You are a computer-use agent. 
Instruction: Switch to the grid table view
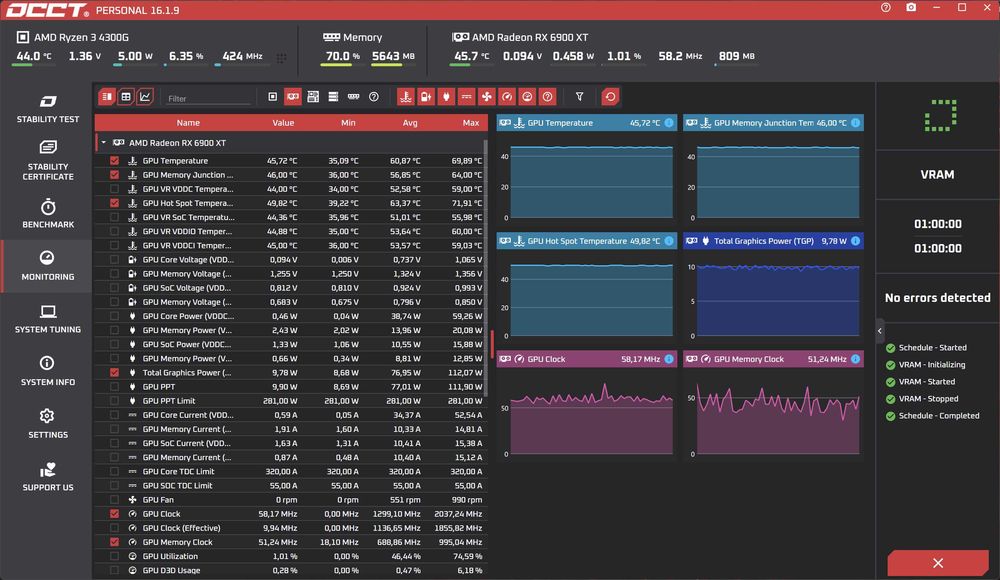(x=126, y=97)
